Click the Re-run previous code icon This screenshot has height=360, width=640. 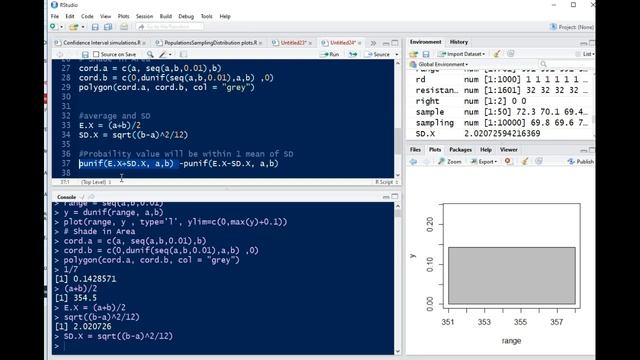353,54
